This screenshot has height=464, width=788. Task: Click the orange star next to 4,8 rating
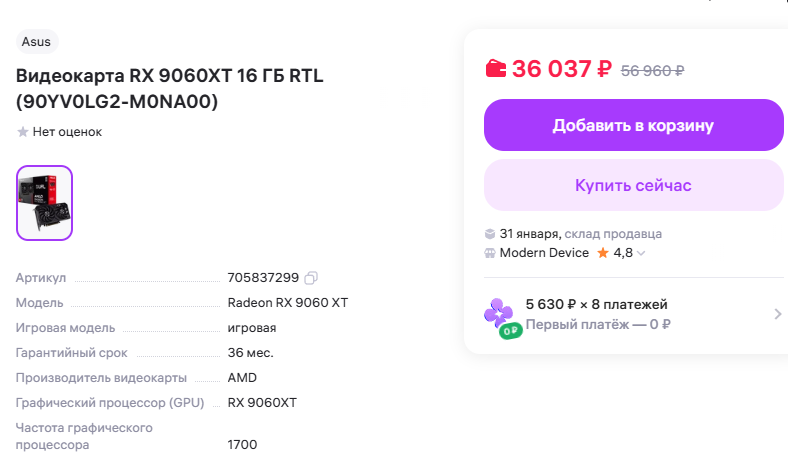tap(603, 253)
